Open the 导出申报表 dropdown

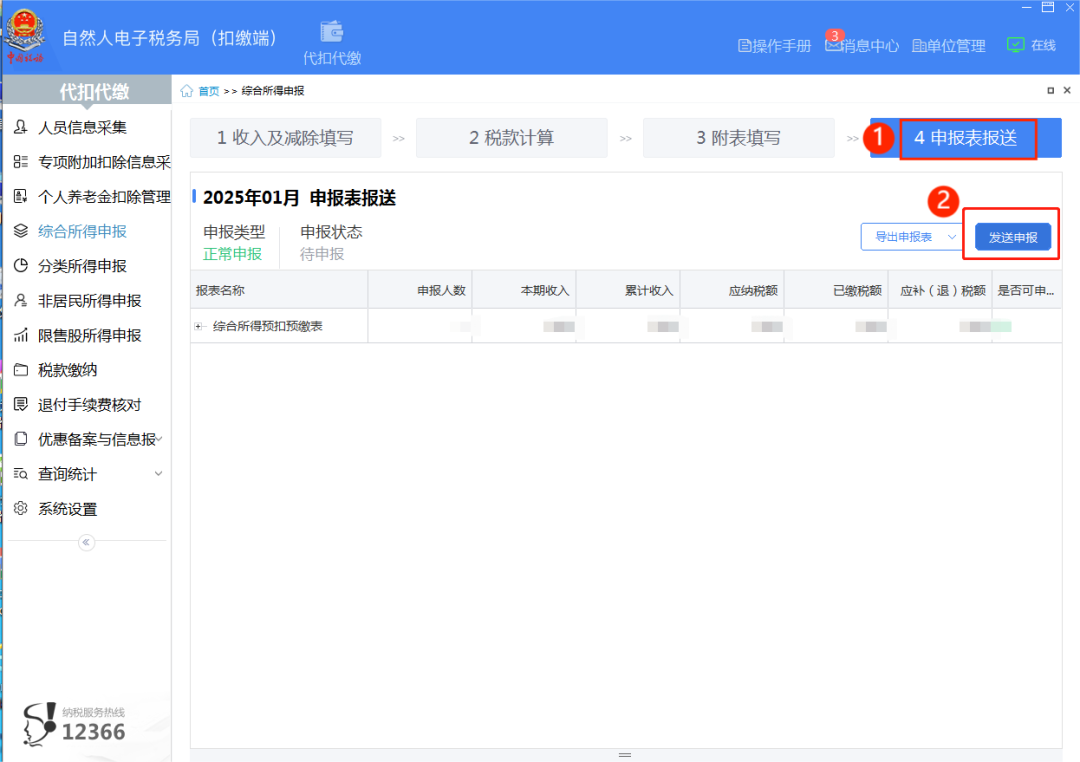(x=913, y=237)
